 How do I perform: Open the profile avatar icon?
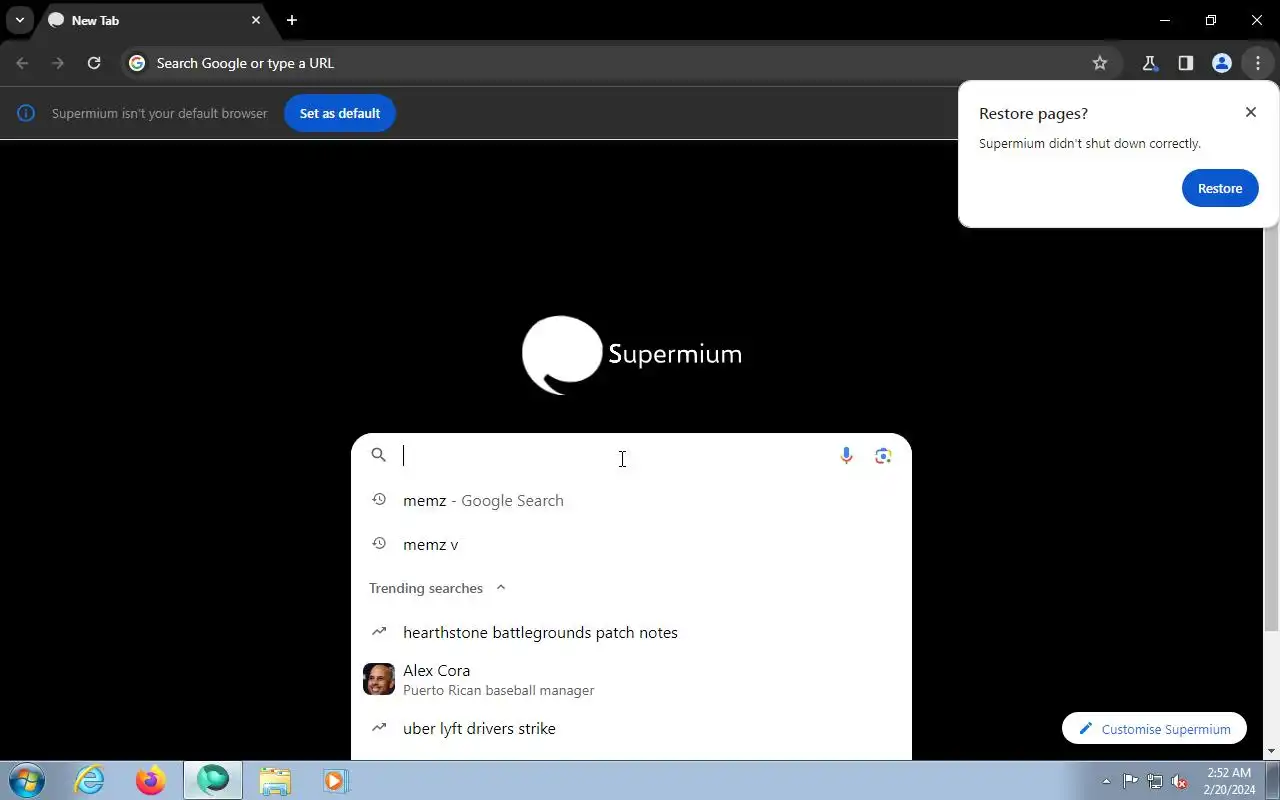1221,63
